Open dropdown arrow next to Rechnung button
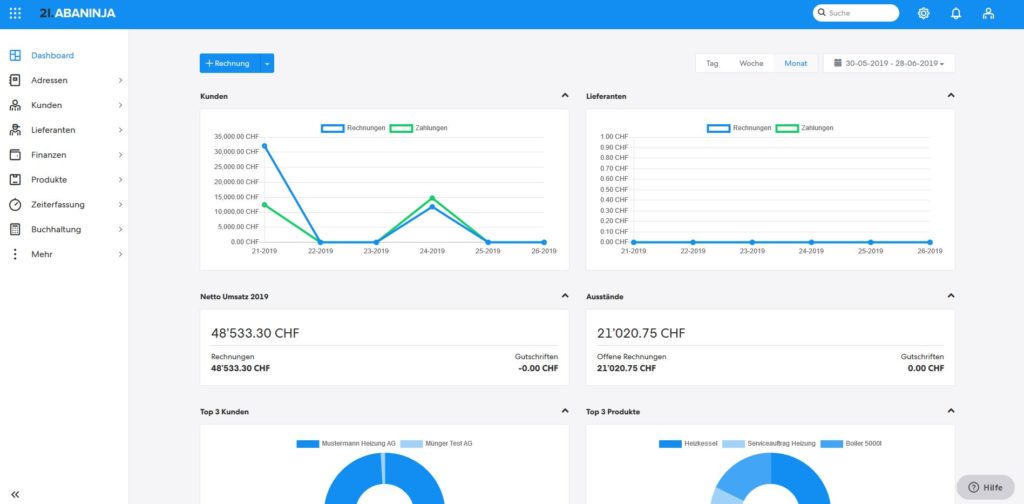 [267, 63]
